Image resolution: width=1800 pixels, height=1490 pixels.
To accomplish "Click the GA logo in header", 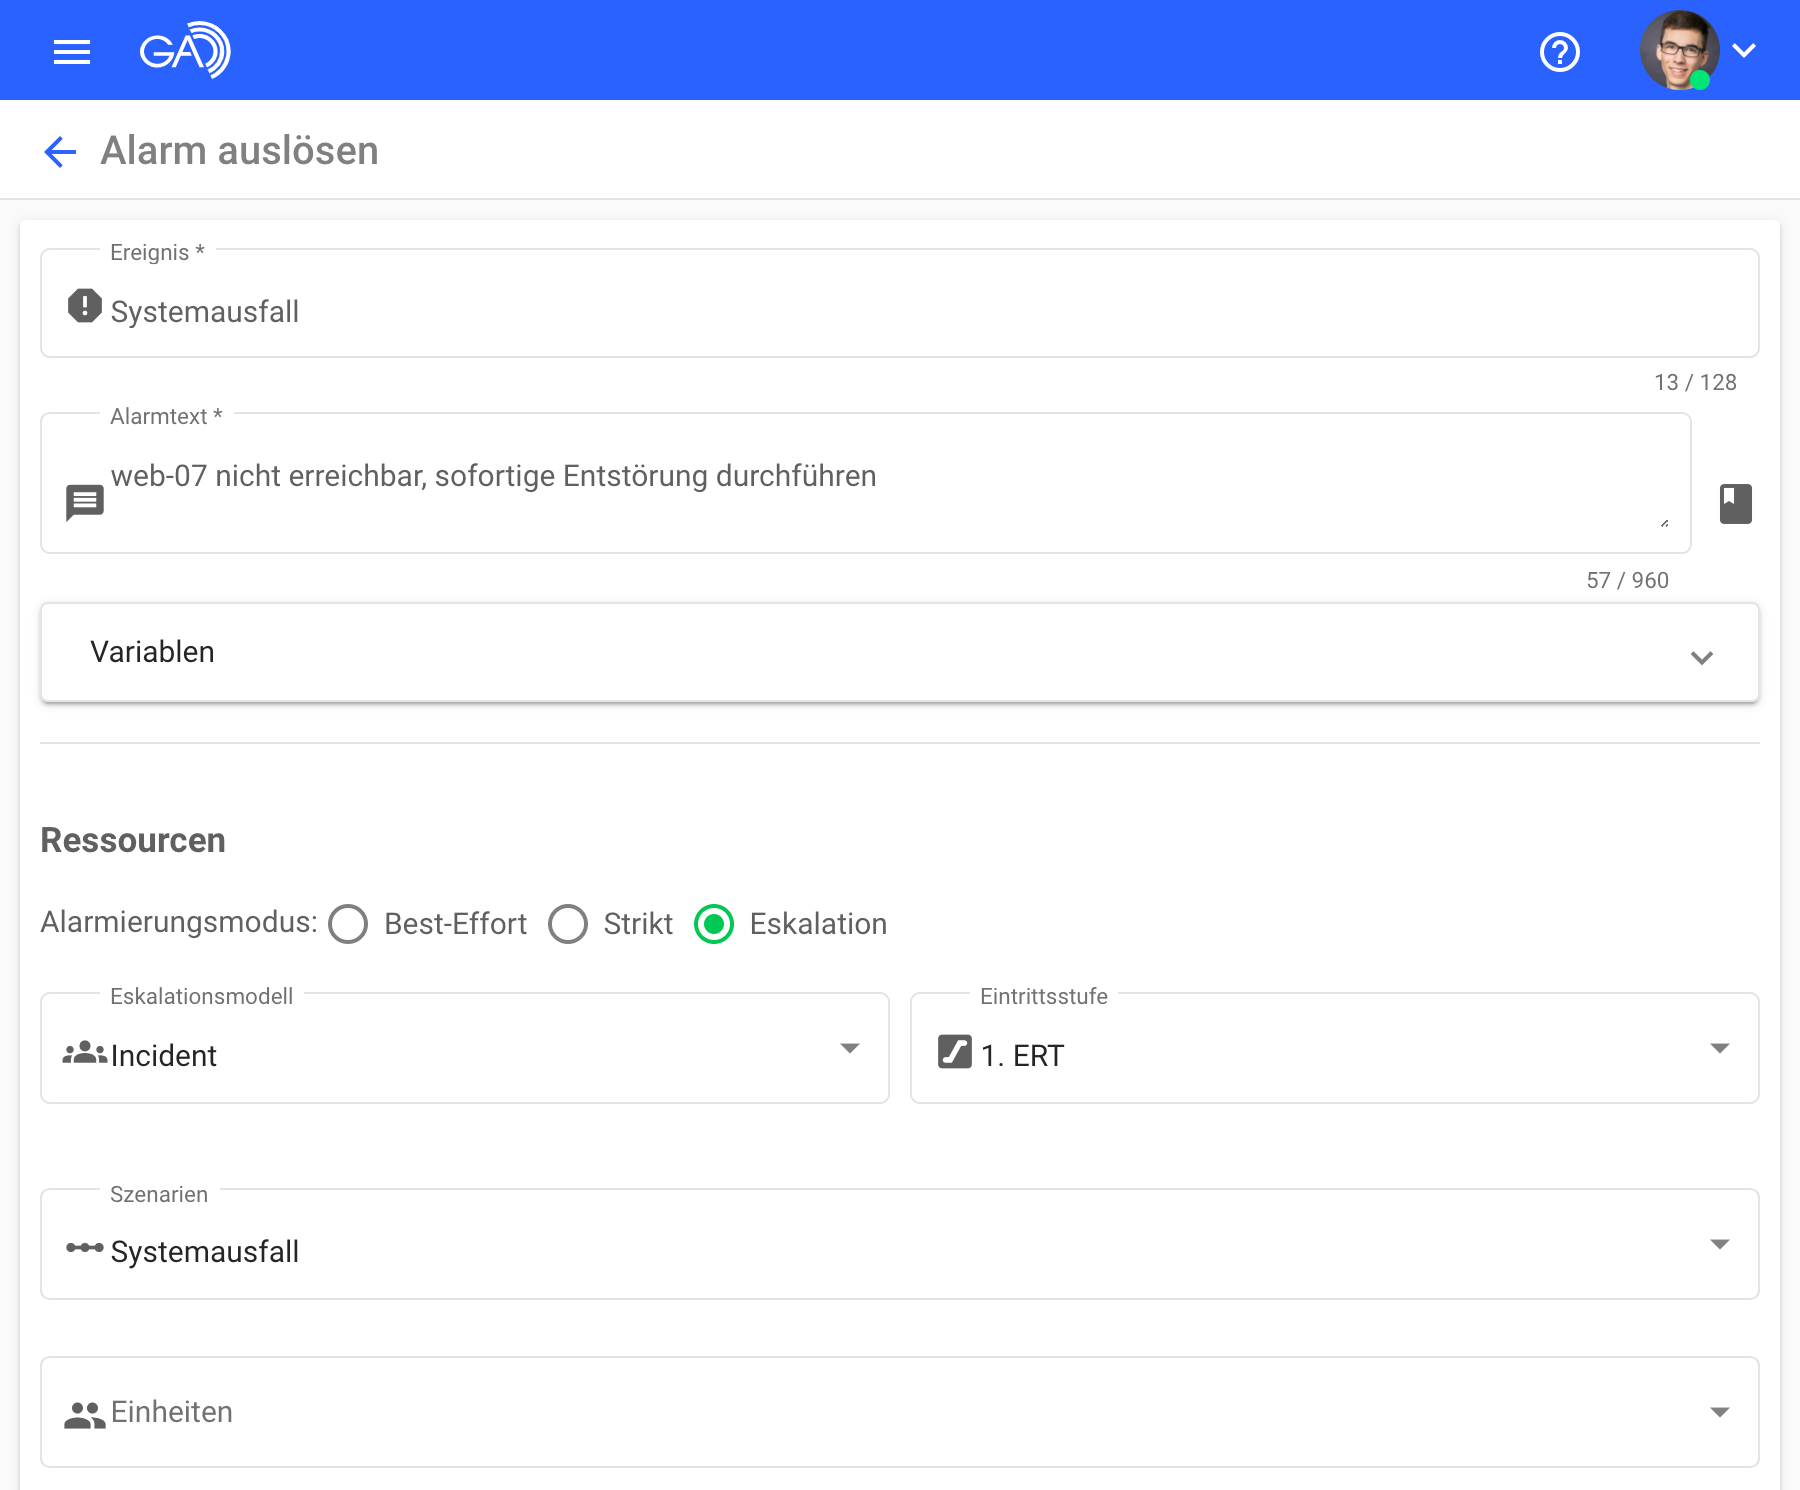I will (185, 50).
